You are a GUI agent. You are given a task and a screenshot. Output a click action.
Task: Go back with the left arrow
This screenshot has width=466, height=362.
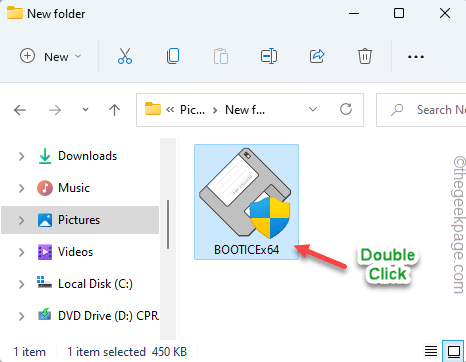(20, 110)
